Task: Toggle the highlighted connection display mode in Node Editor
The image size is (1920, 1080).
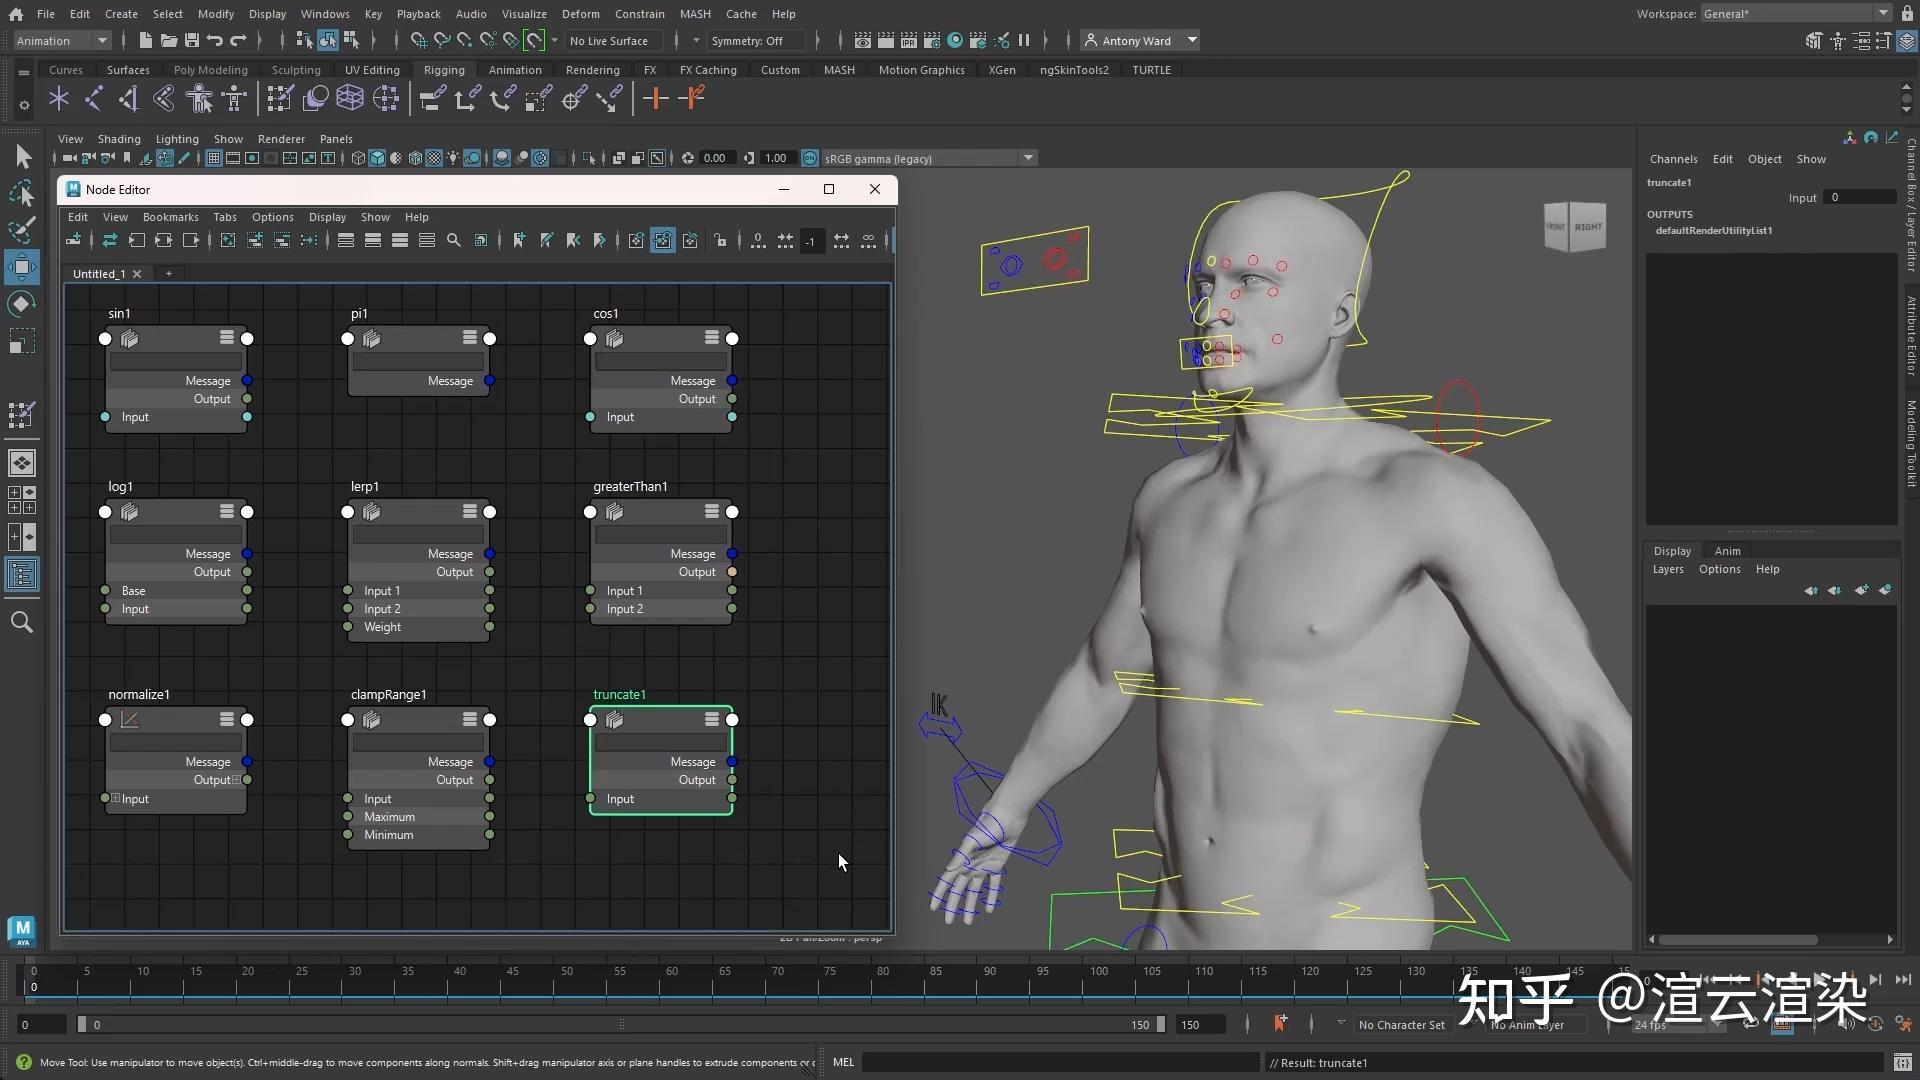Action: pos(663,240)
